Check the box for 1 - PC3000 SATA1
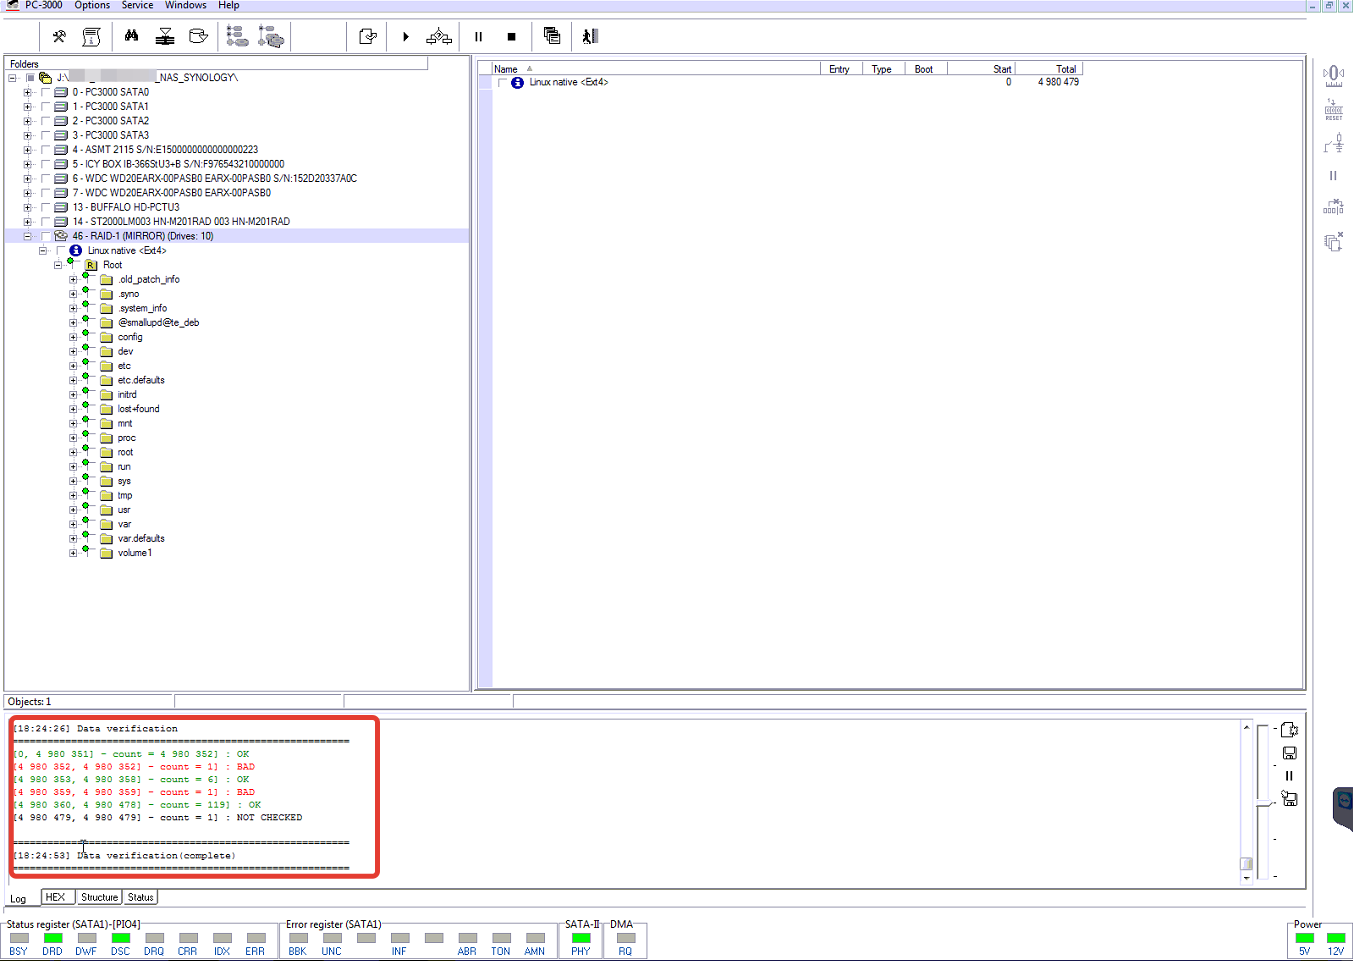Viewport: 1353px width, 961px height. click(x=45, y=106)
